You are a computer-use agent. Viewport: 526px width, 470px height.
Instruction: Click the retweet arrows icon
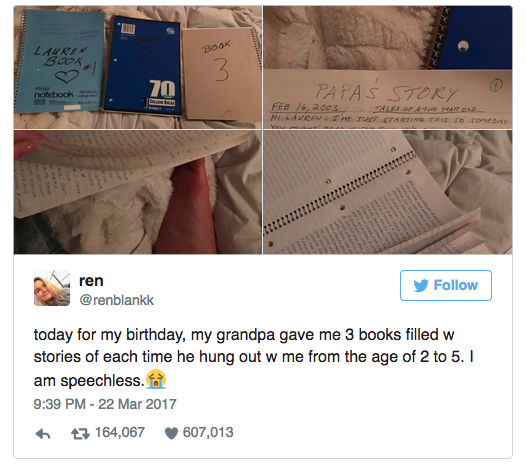click(81, 434)
